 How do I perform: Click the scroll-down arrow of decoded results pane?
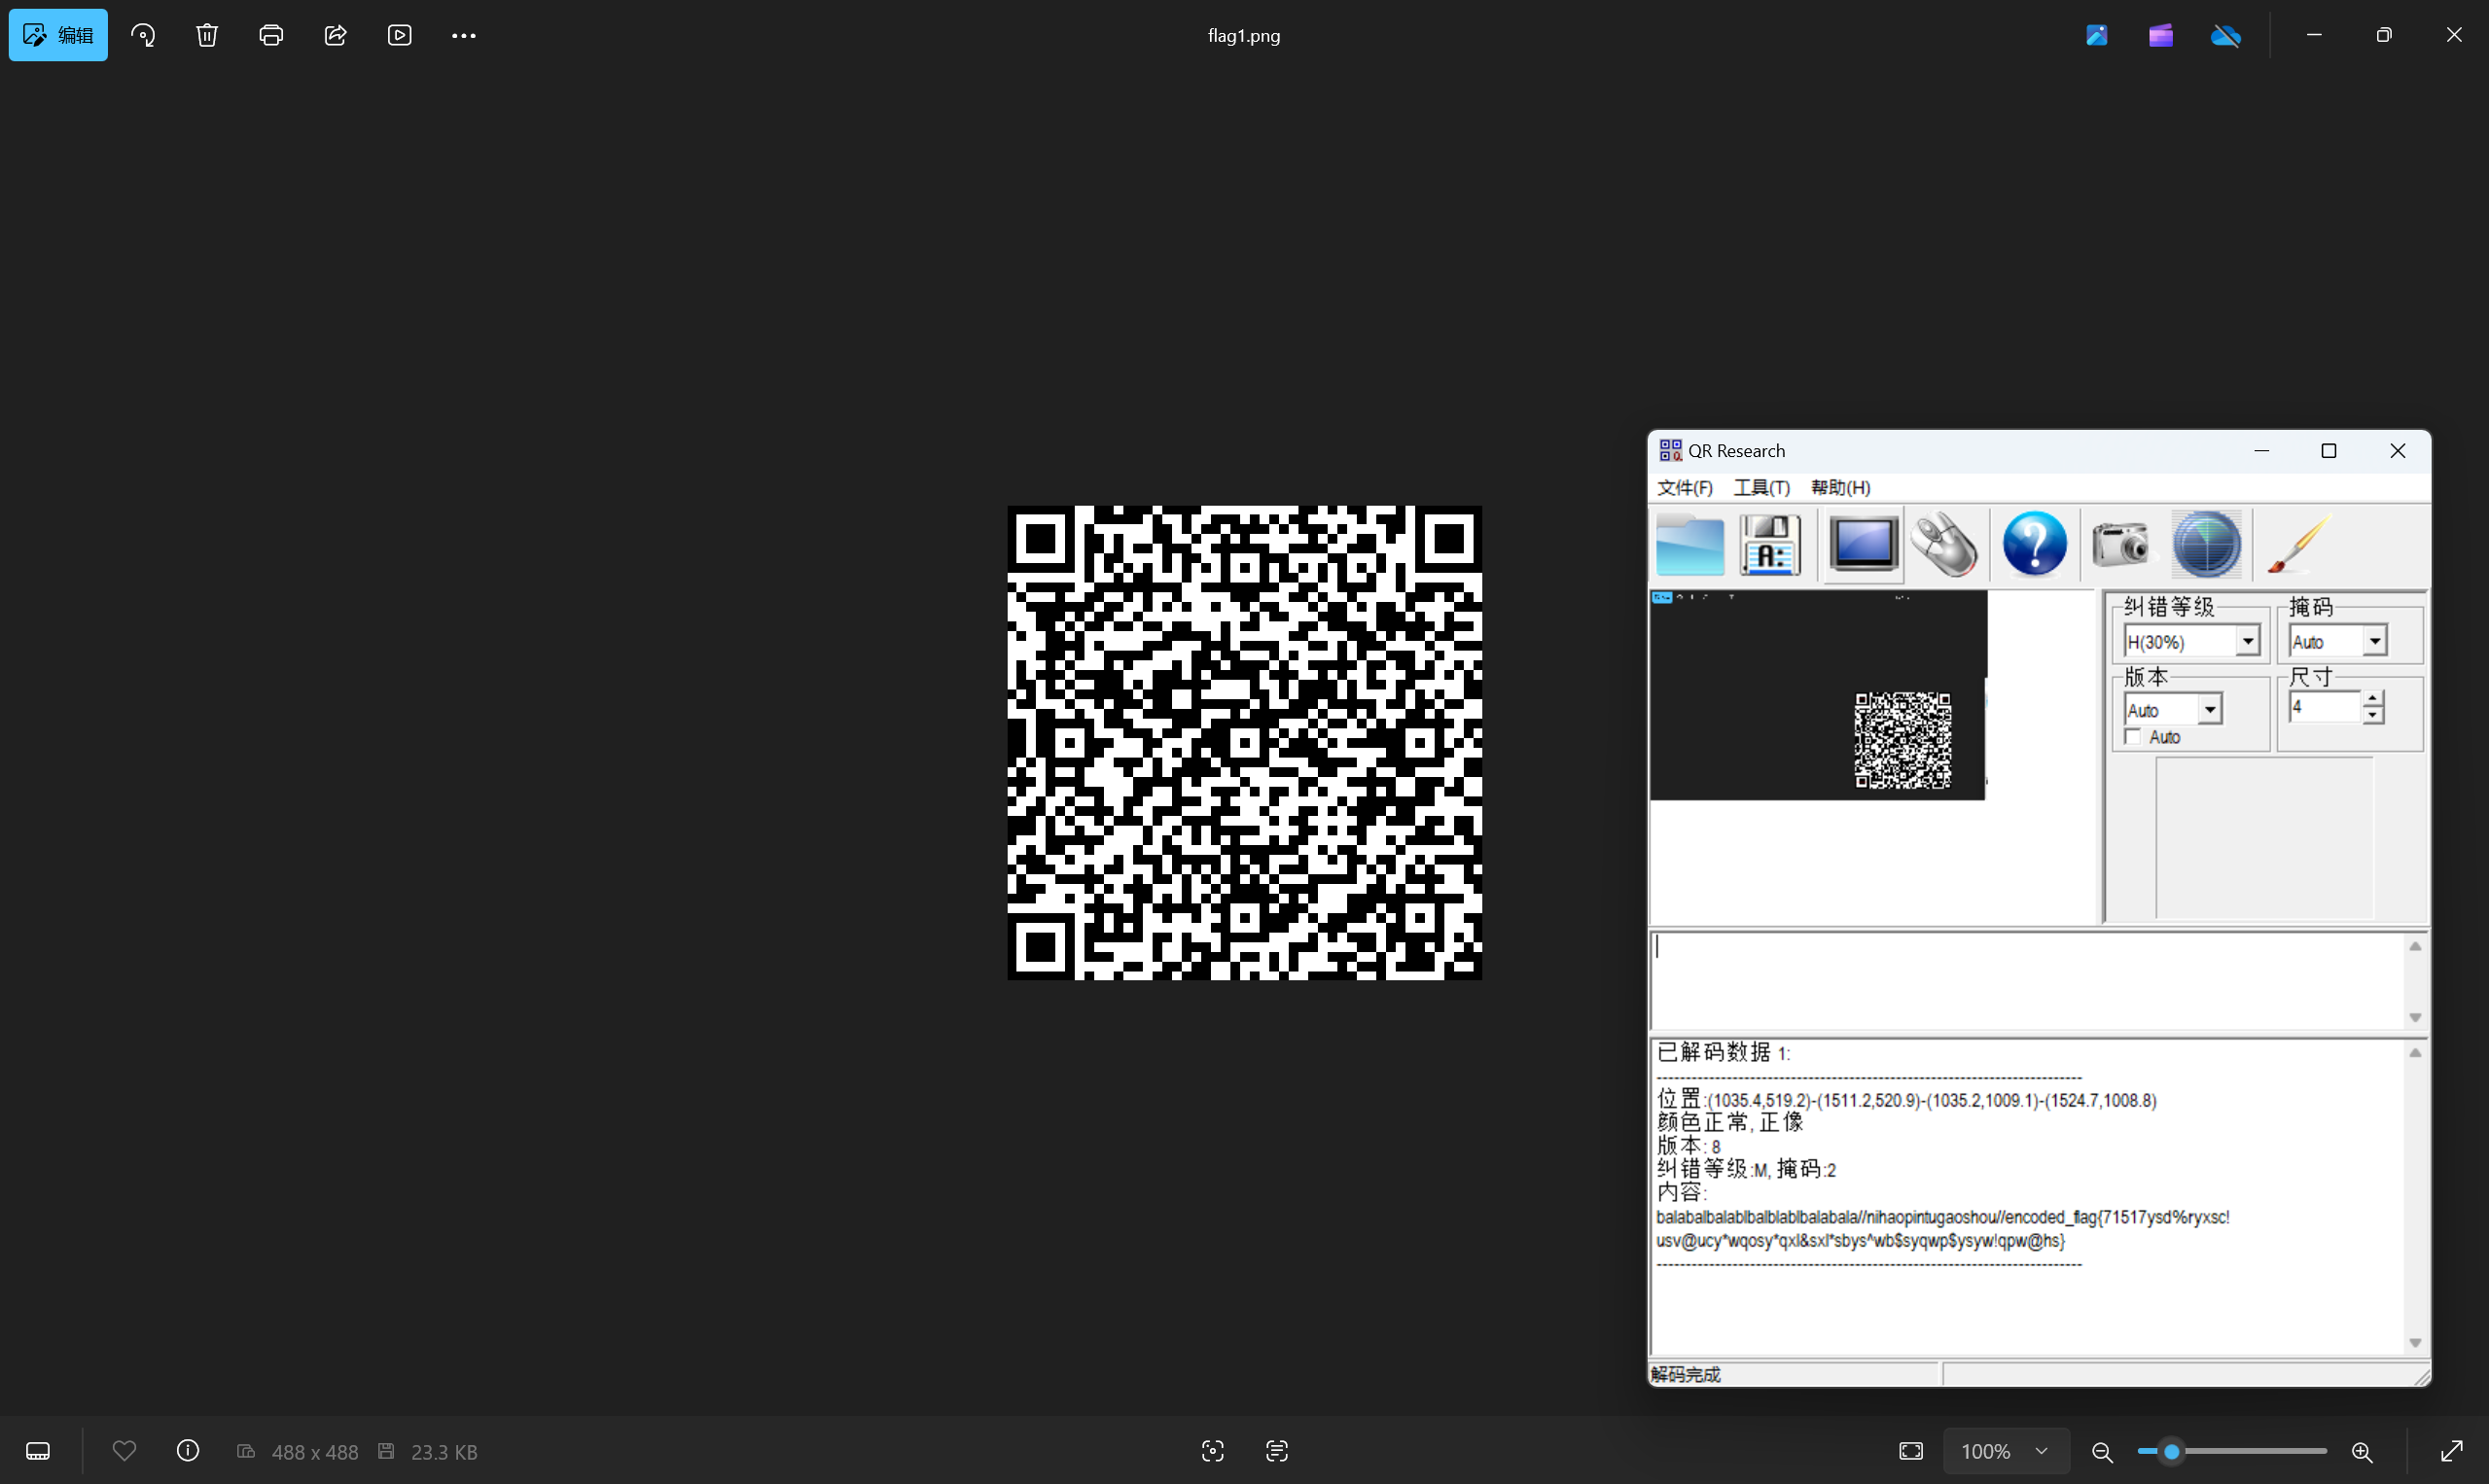click(x=2415, y=1342)
